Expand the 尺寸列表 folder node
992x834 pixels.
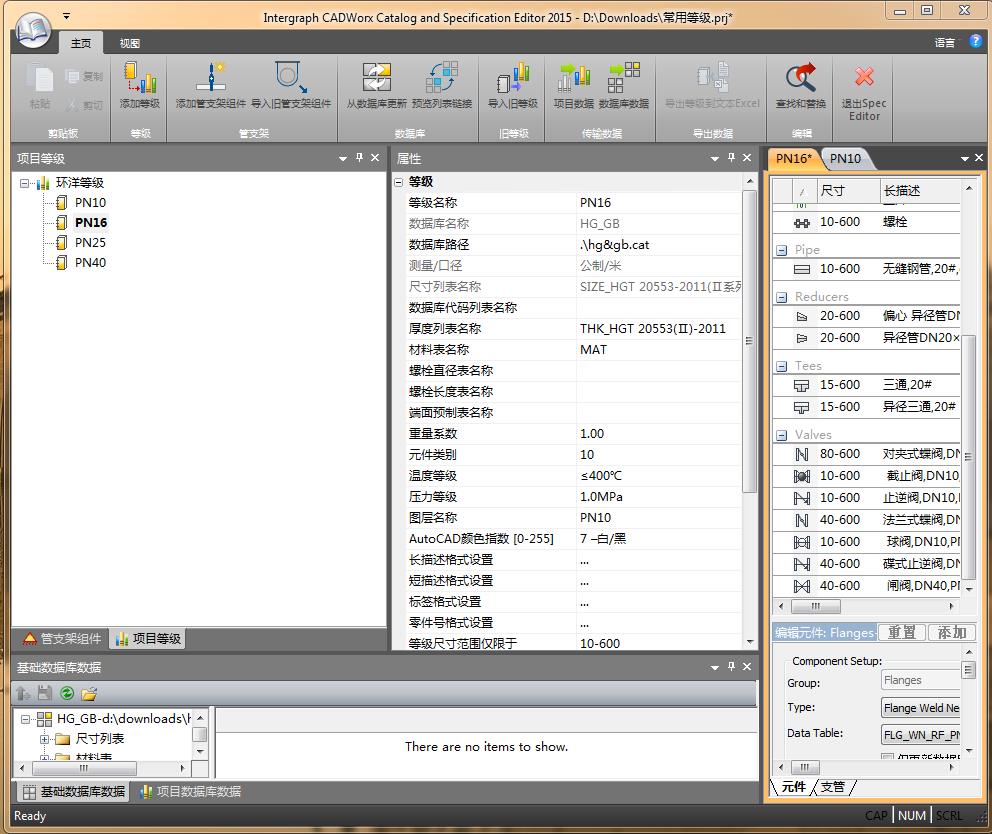click(44, 738)
